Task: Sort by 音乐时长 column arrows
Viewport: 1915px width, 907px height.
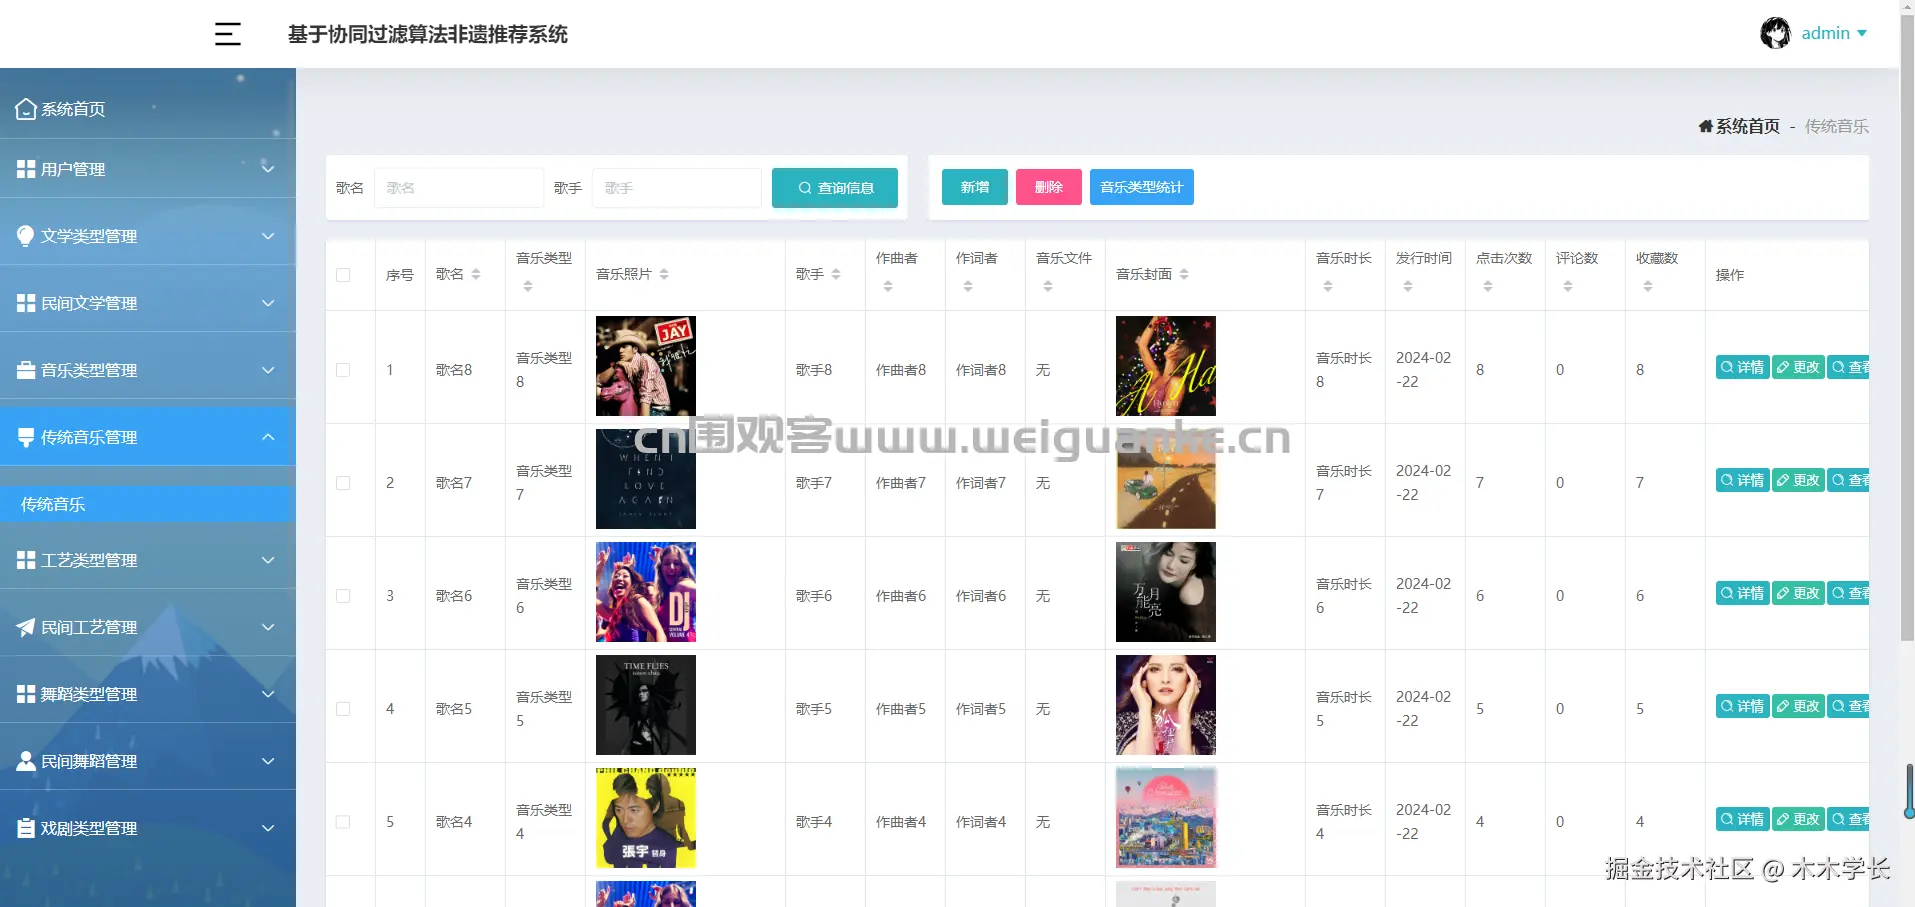Action: click(x=1328, y=286)
